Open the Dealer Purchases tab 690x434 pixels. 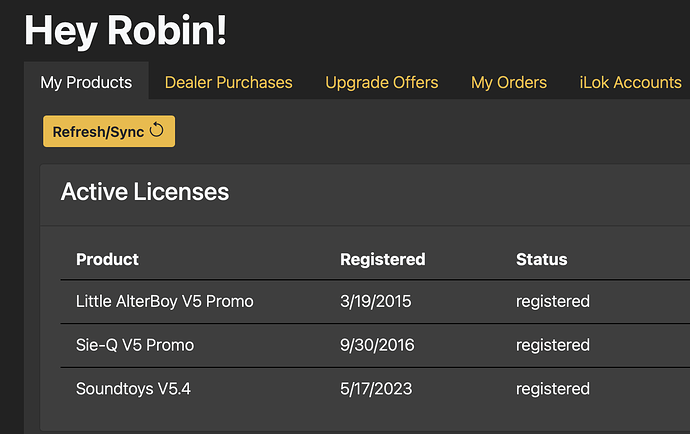(228, 82)
